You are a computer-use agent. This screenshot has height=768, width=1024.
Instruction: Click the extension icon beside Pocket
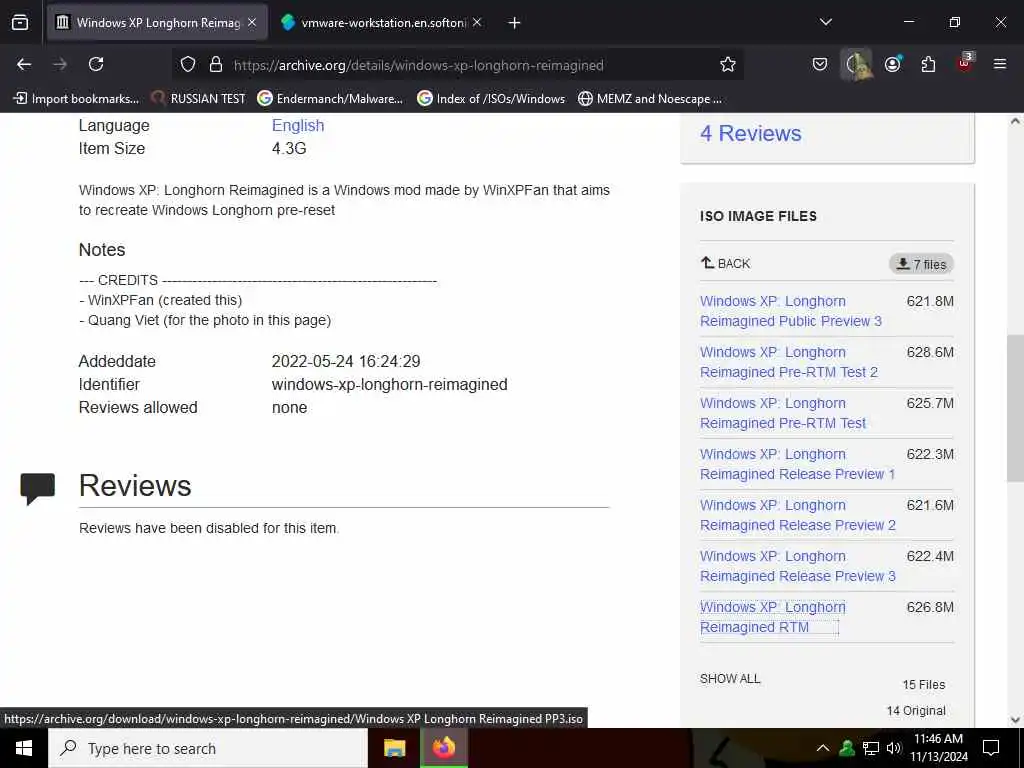point(856,64)
